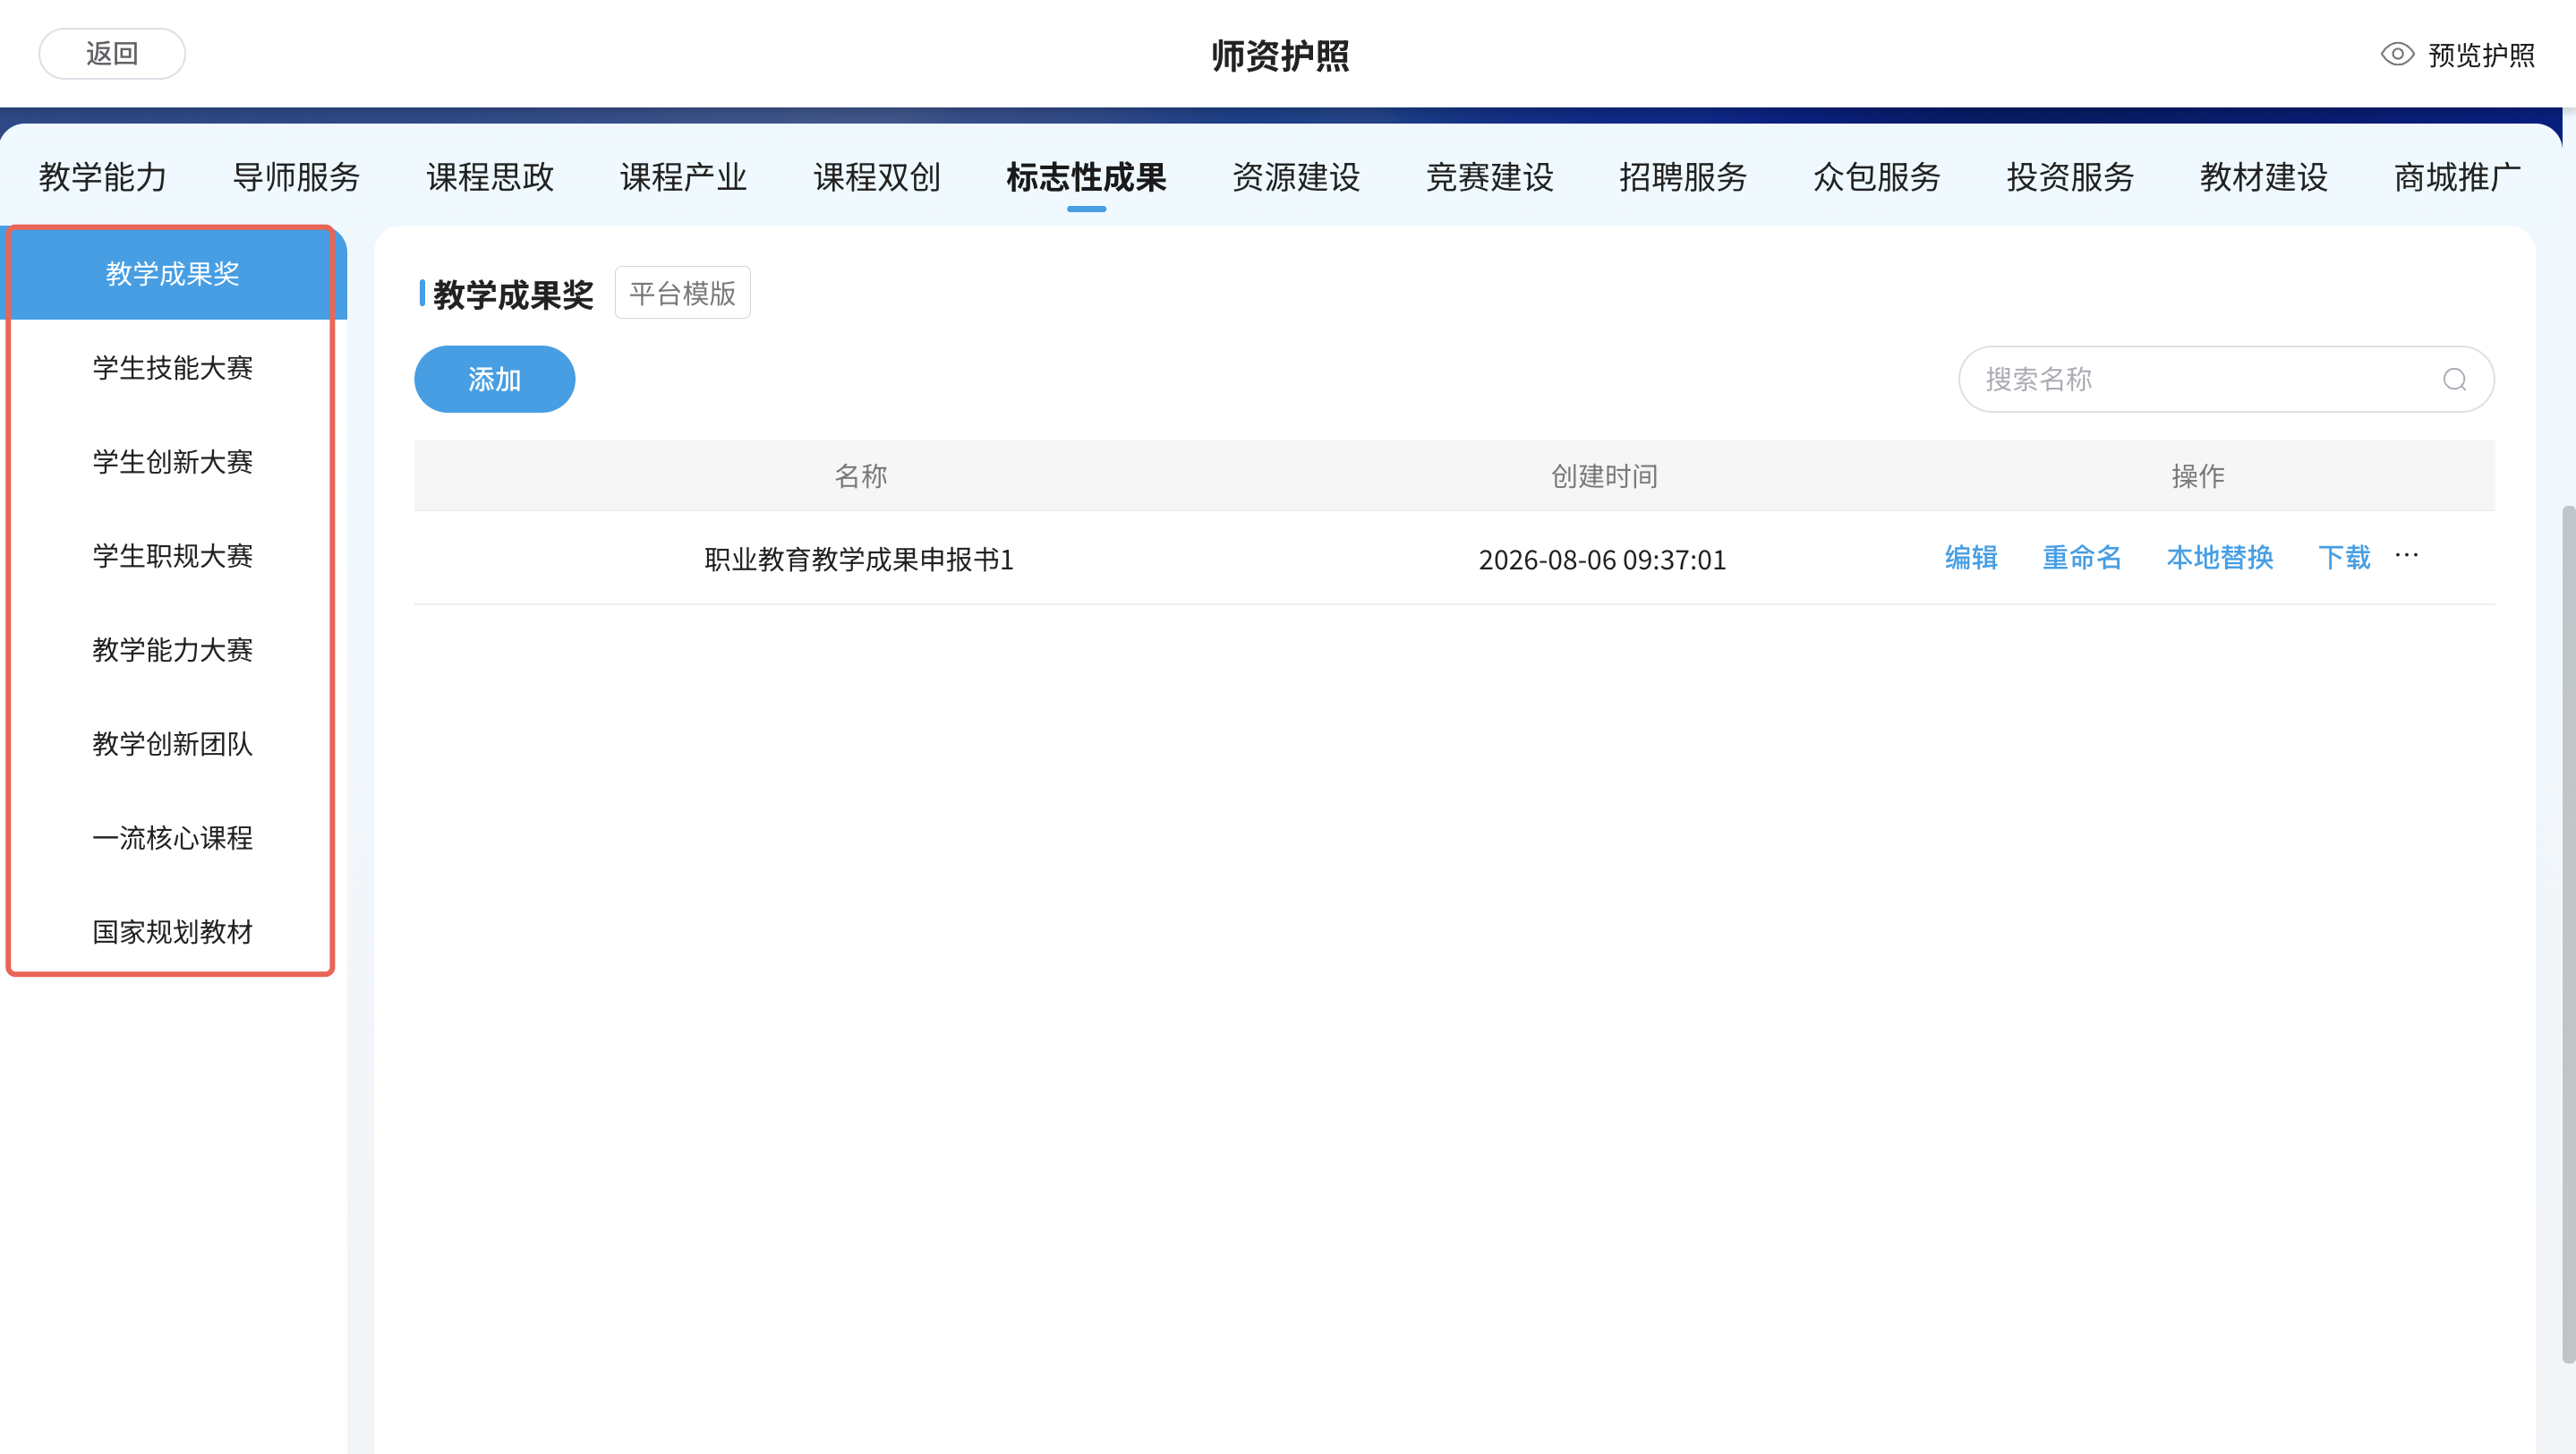The image size is (2576, 1454).
Task: Switch to the 众包服务 tab
Action: pos(1877,177)
